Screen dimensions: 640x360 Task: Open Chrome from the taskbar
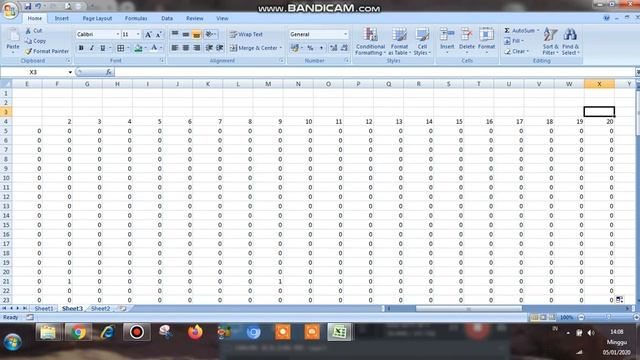pos(79,333)
